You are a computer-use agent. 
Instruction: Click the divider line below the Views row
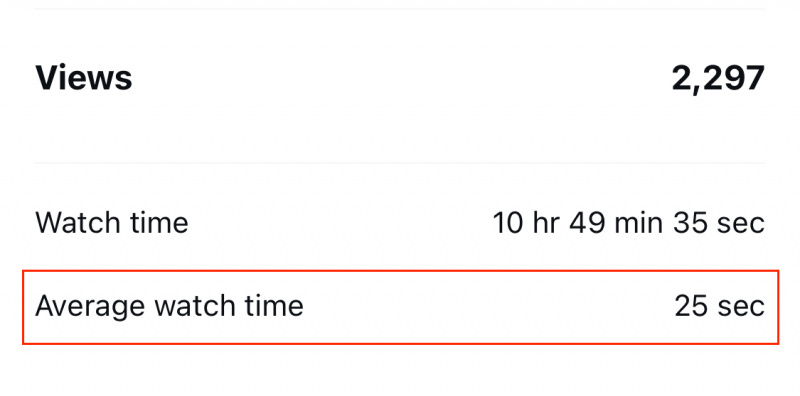point(400,163)
